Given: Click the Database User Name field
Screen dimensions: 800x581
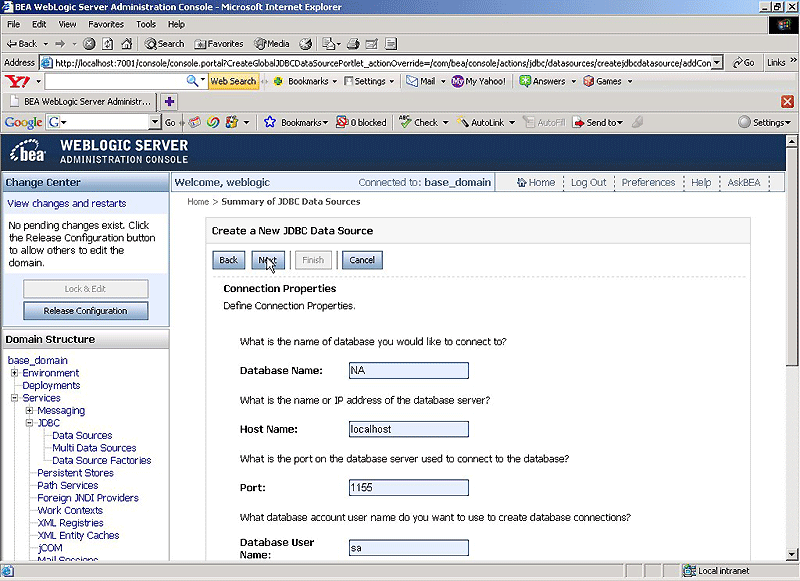Looking at the screenshot, I should click(408, 548).
